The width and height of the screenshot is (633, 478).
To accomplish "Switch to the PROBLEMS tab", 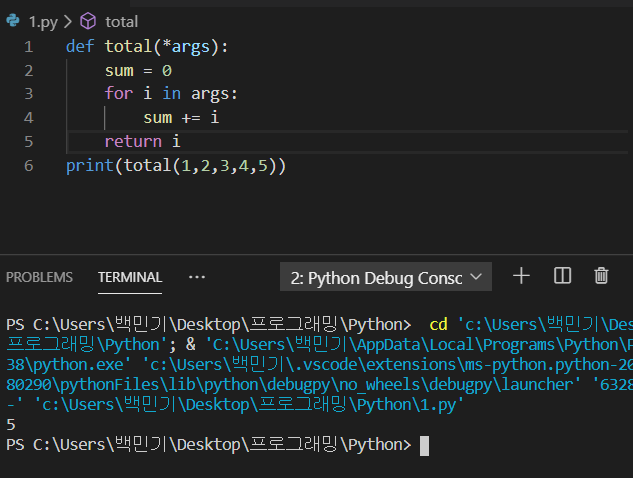I will coord(39,277).
